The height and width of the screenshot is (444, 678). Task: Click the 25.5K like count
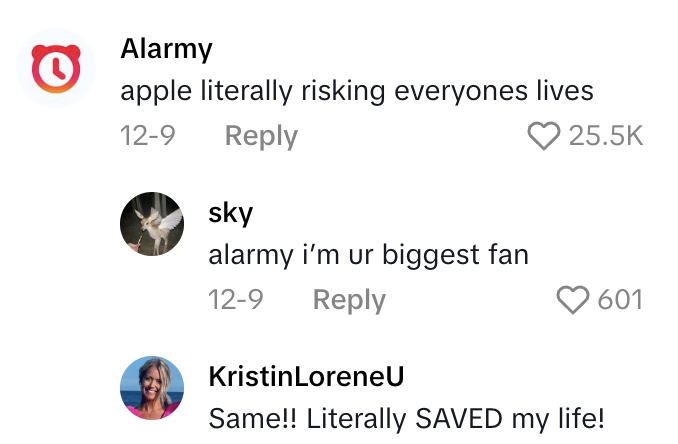click(x=605, y=136)
